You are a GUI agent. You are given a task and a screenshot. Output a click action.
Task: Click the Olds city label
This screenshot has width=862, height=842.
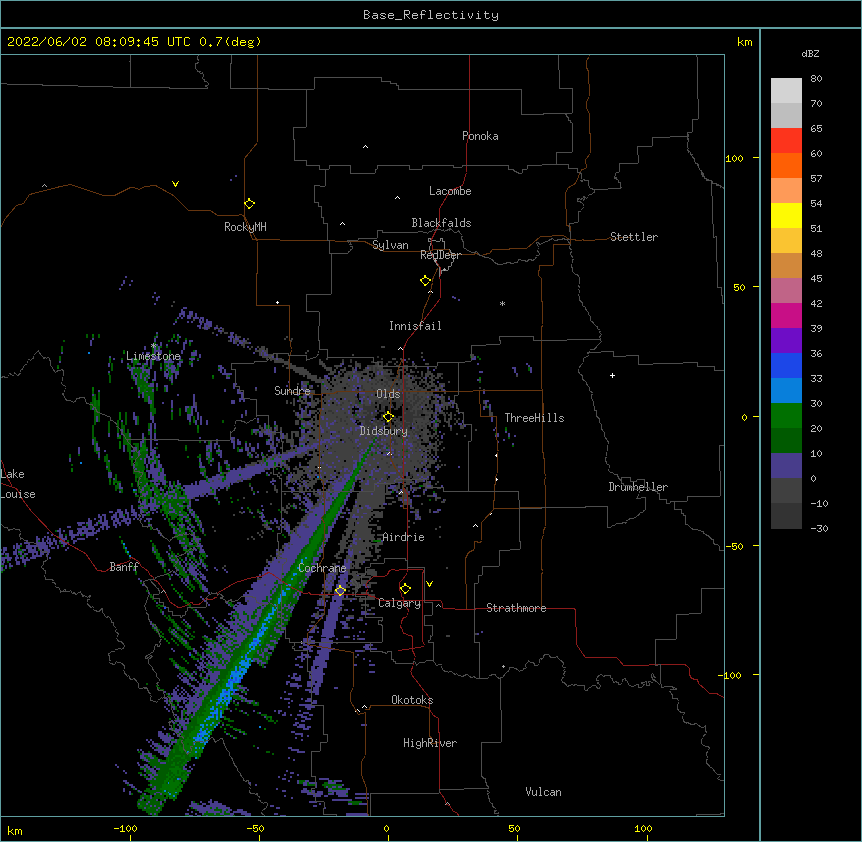pyautogui.click(x=388, y=394)
